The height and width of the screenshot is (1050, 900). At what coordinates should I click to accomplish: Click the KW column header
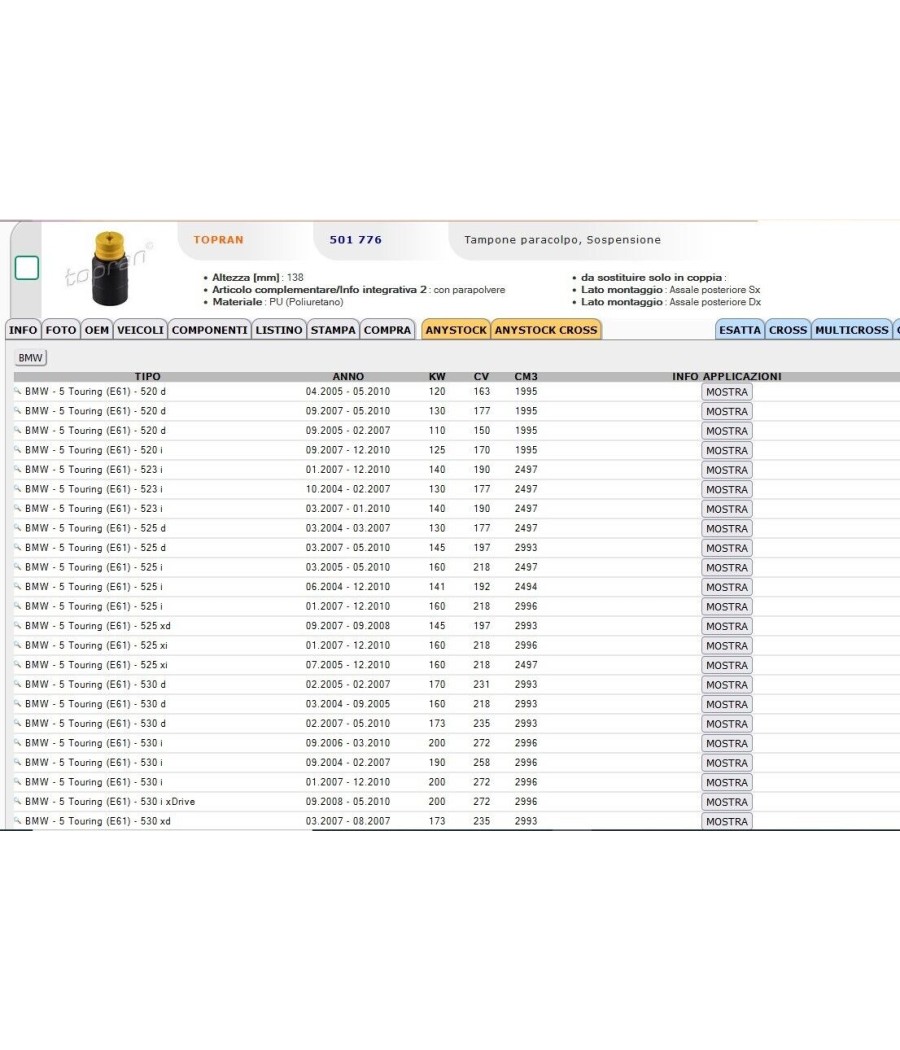point(437,376)
